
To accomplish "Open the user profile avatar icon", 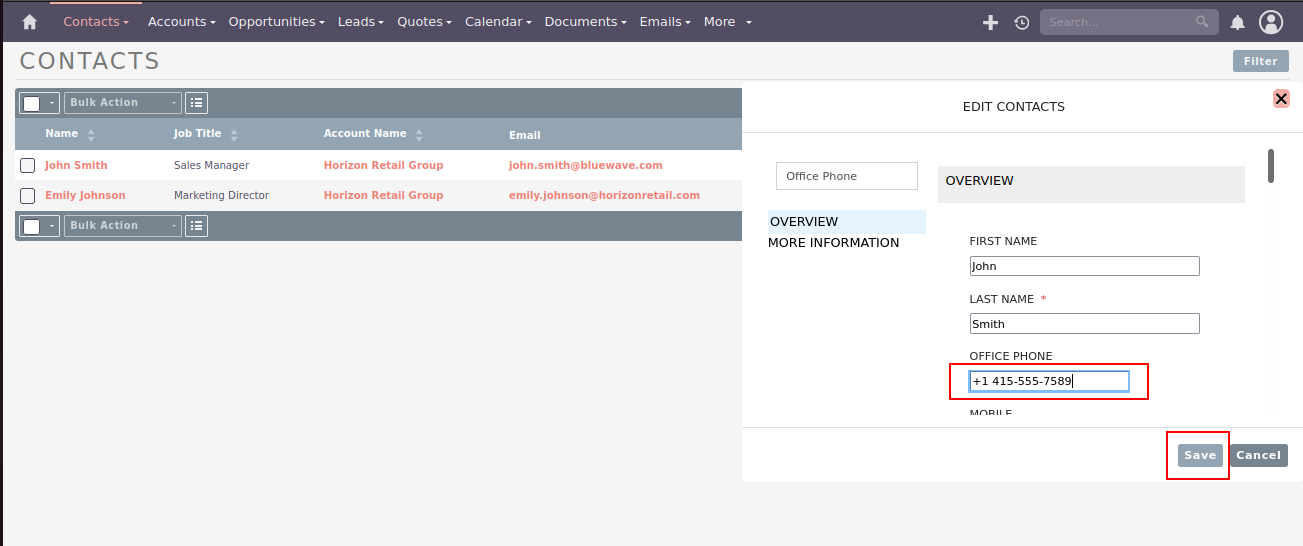I will click(1271, 22).
